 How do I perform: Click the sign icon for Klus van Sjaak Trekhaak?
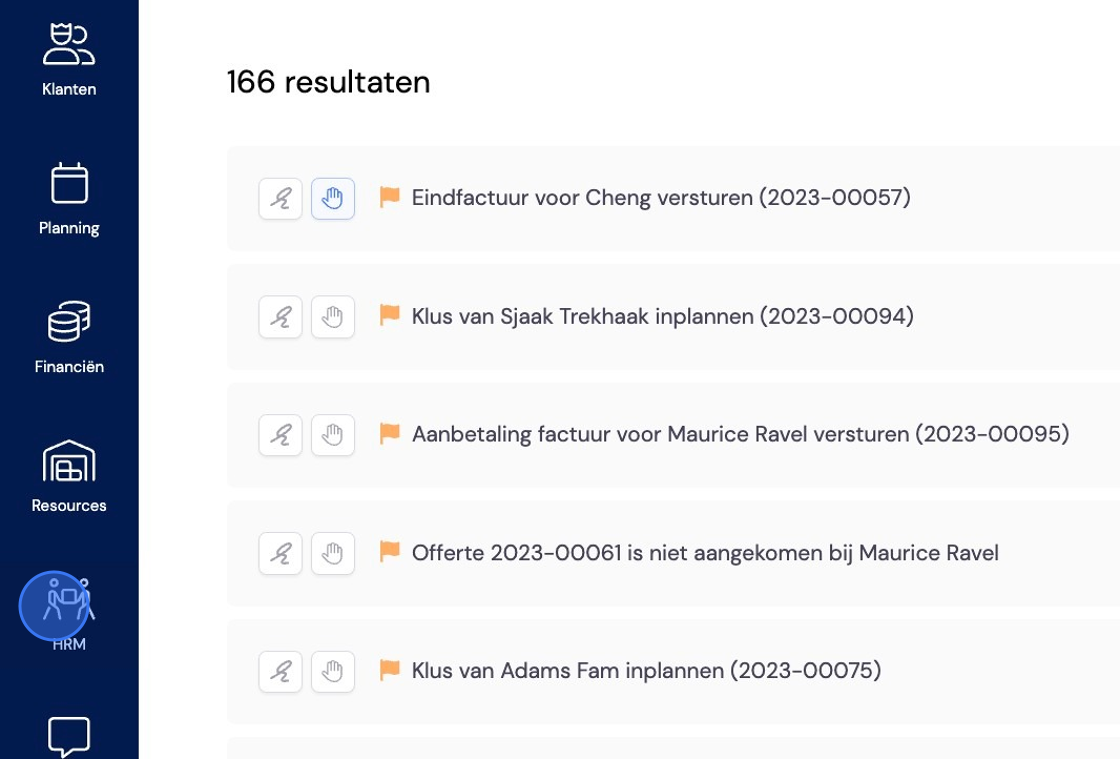point(280,317)
